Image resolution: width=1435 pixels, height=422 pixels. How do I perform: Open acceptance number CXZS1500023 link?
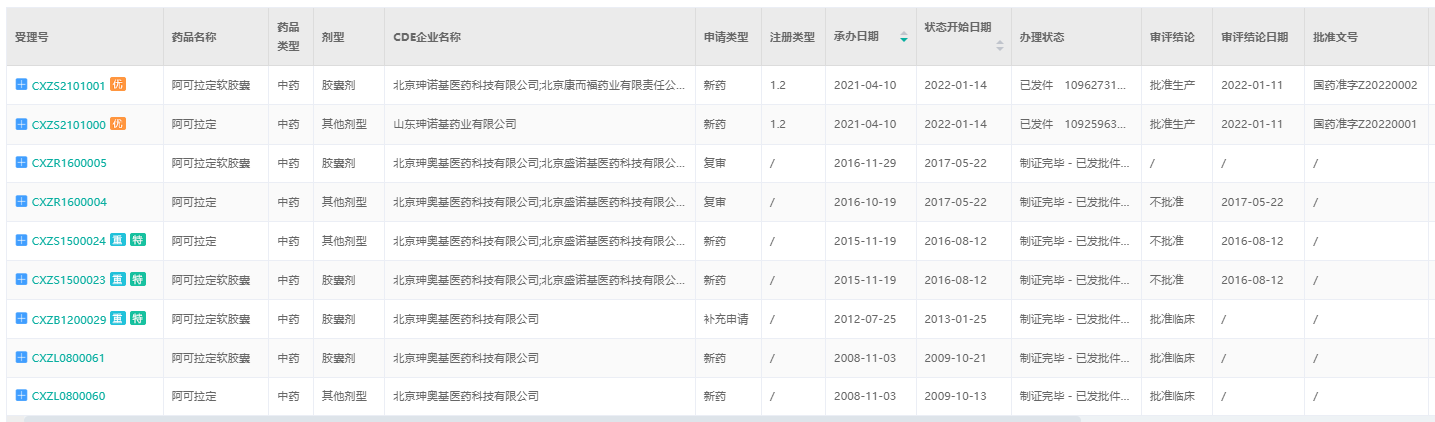68,281
